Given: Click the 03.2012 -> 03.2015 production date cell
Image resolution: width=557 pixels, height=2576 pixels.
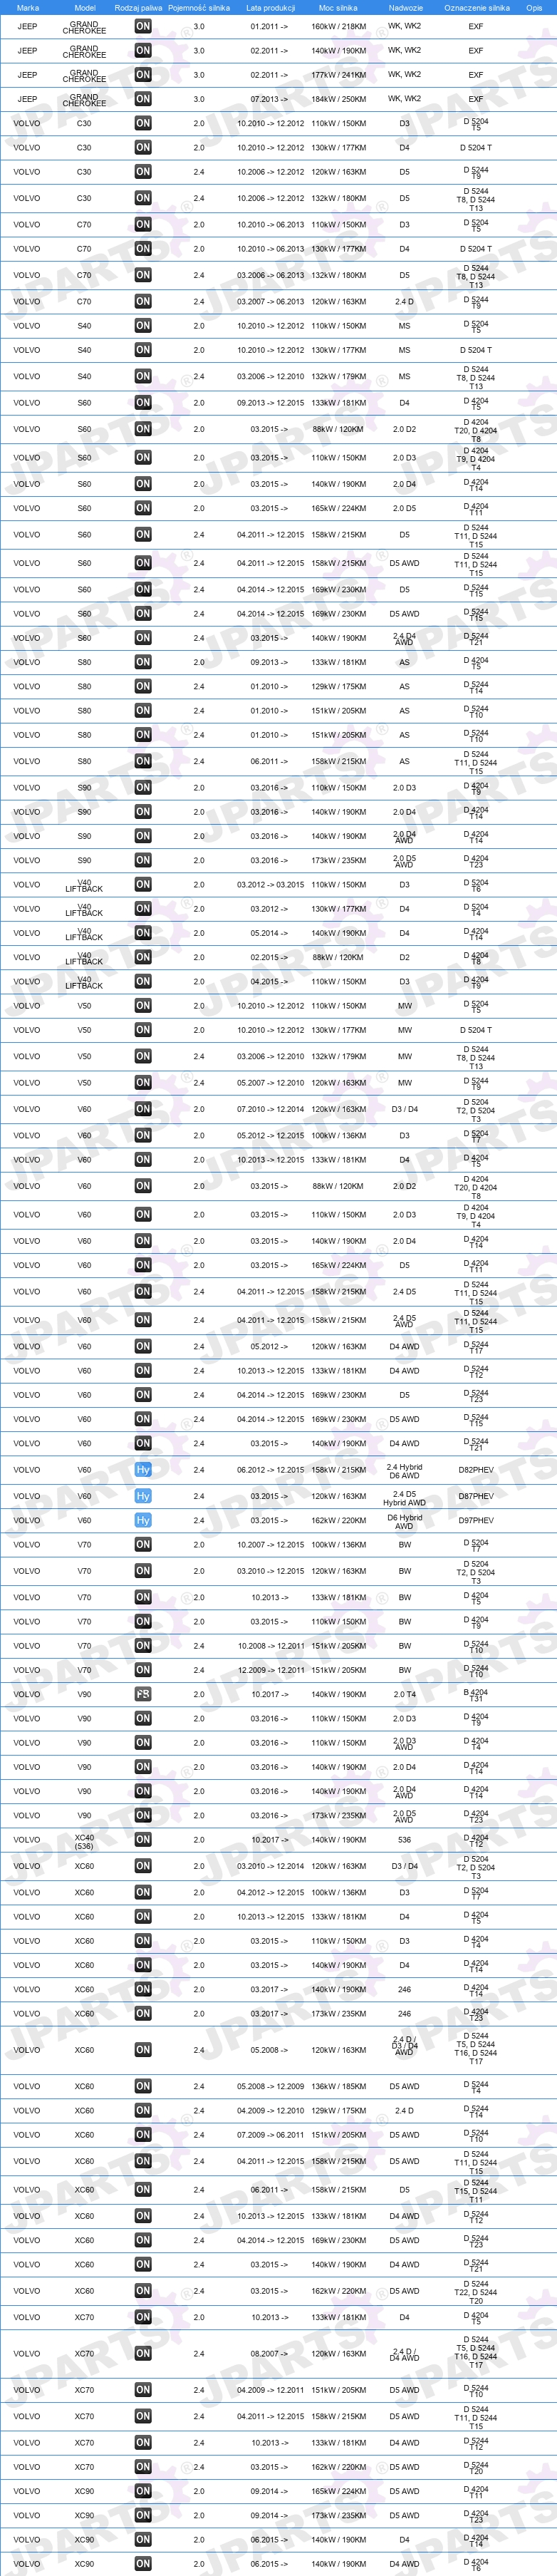Looking at the screenshot, I should [270, 885].
